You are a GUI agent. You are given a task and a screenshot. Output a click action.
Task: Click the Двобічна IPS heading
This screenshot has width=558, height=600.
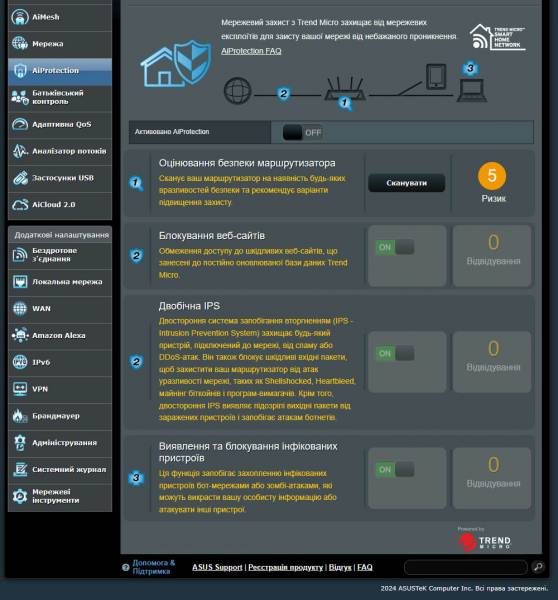click(x=189, y=306)
